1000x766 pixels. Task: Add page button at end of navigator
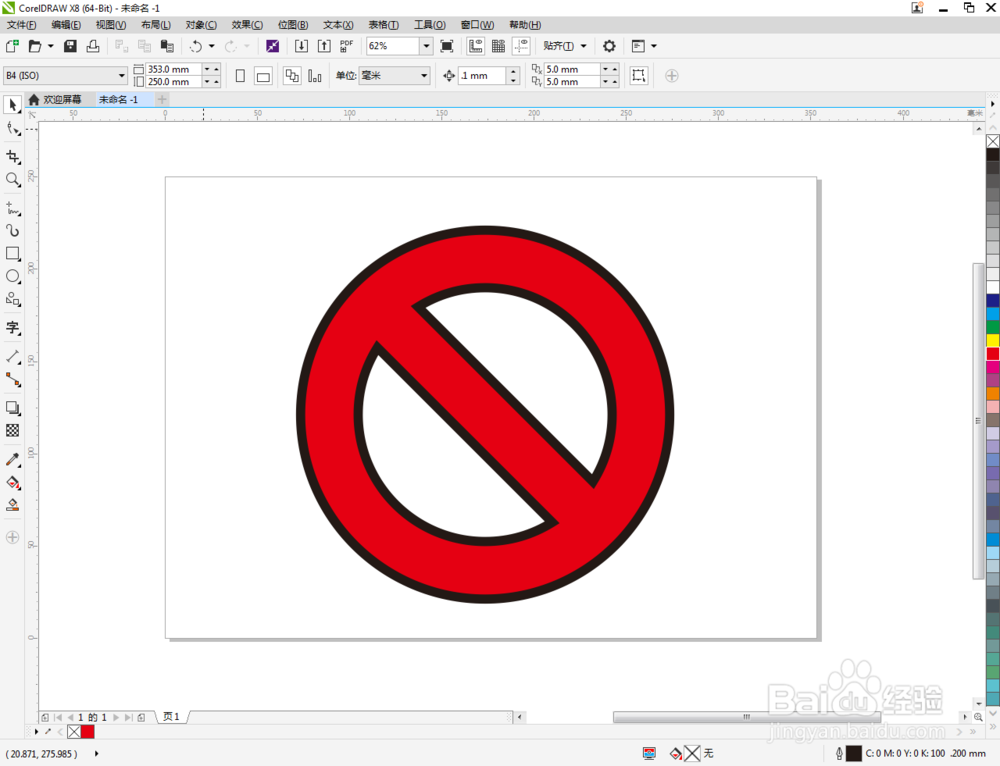point(141,718)
